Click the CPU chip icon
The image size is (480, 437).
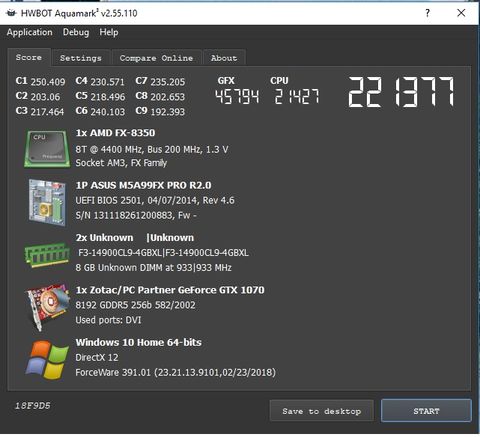tap(47, 149)
